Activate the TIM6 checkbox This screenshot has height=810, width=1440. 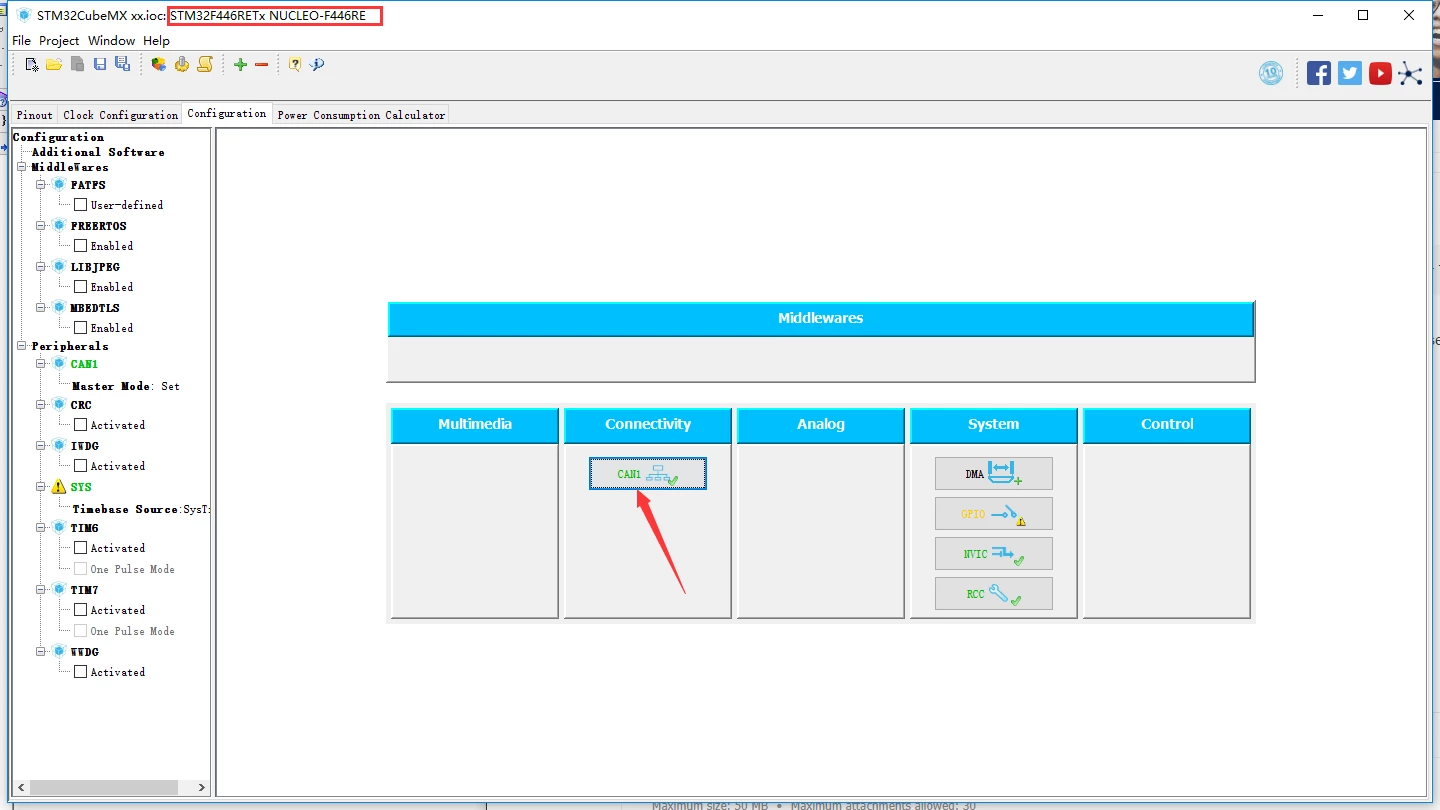[x=81, y=548]
